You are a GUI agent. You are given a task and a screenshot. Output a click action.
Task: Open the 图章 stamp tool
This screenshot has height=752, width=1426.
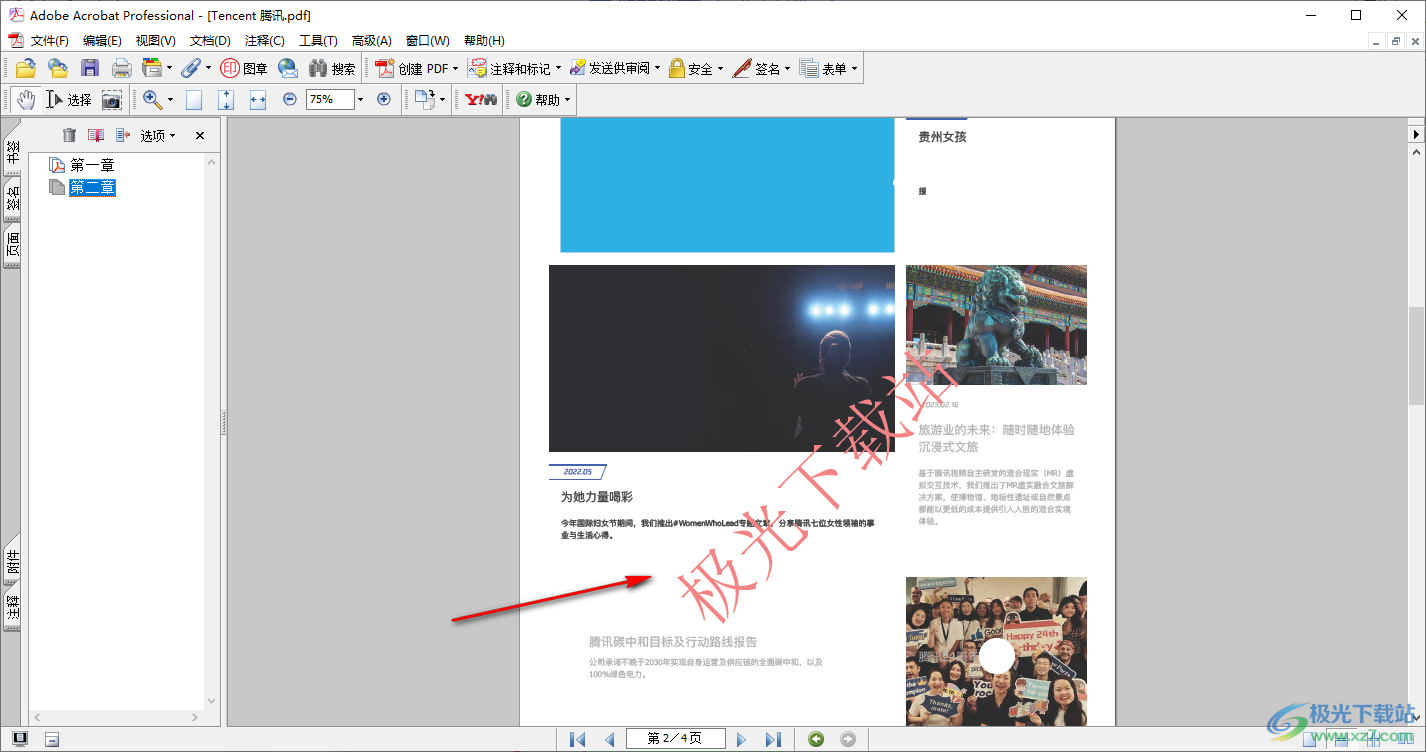click(x=244, y=68)
